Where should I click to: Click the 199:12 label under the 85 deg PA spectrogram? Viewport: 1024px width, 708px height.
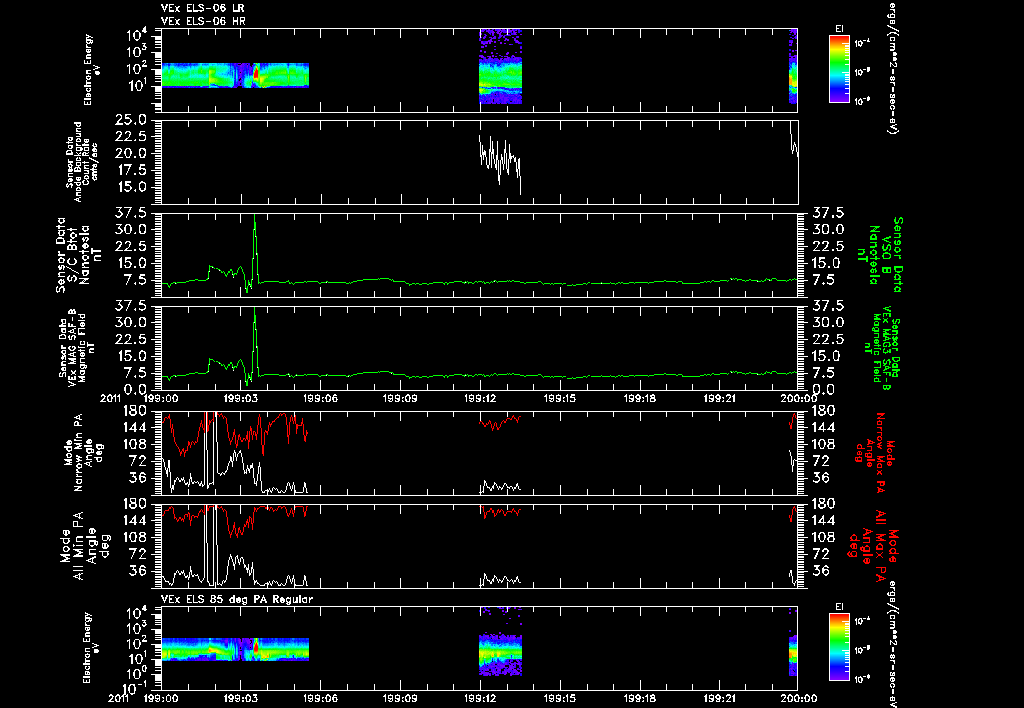[480, 698]
